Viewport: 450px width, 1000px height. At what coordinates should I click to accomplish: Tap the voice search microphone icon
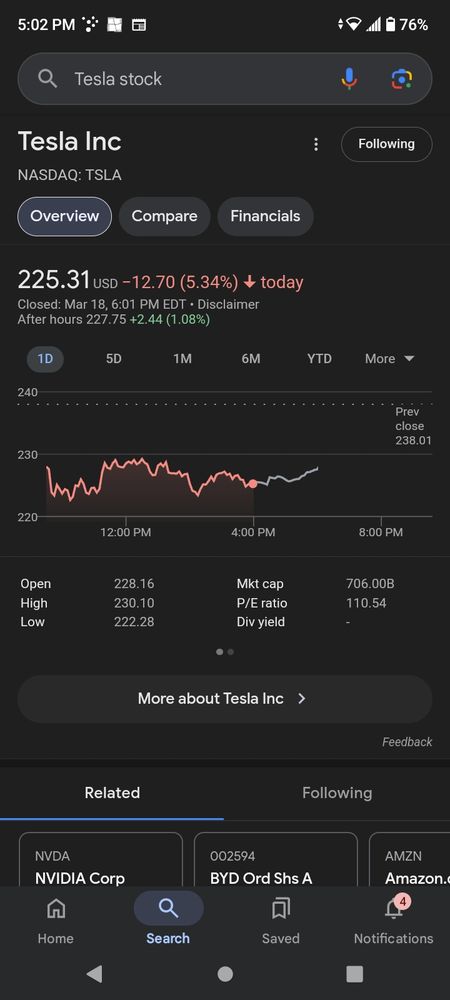(x=349, y=78)
